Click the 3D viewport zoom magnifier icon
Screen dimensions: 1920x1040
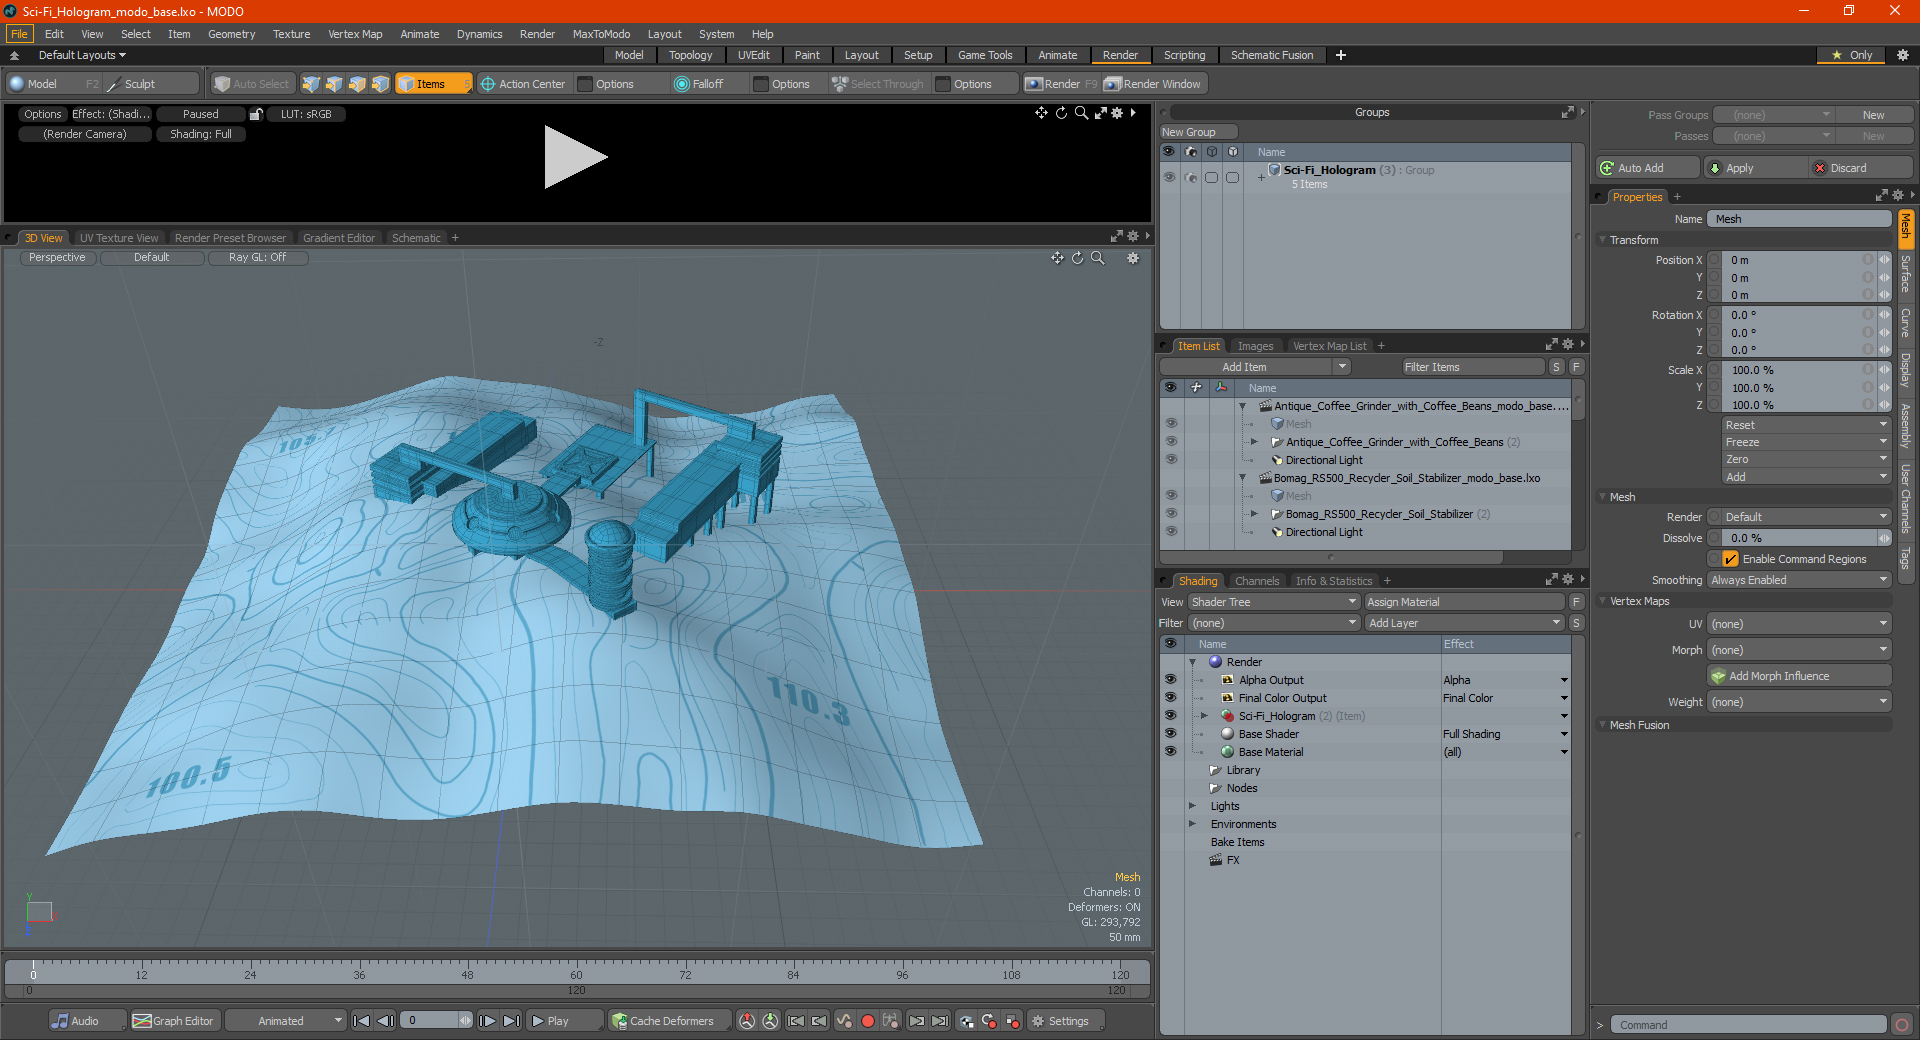pyautogui.click(x=1098, y=258)
